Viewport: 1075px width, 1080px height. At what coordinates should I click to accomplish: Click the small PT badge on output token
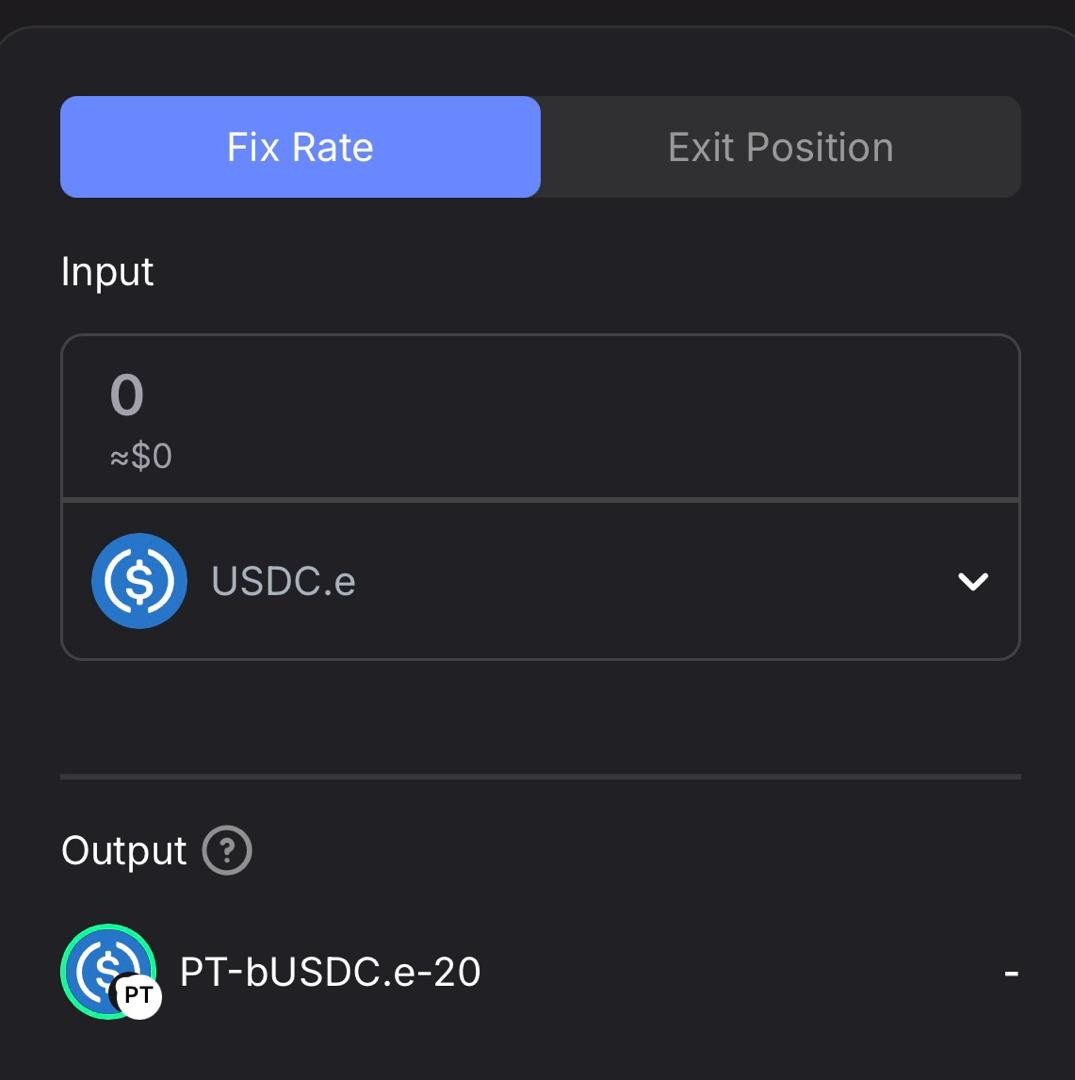(139, 995)
